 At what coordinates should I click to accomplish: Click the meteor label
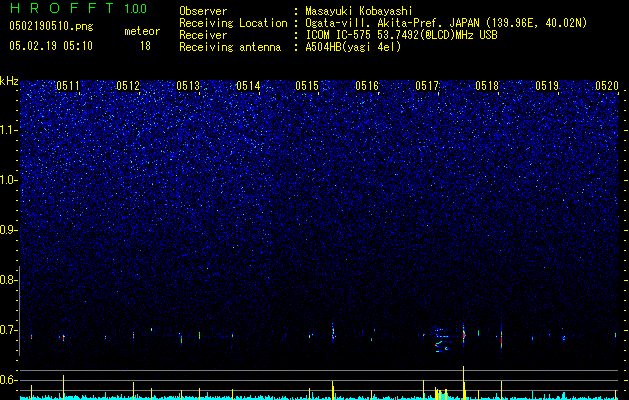(142, 31)
